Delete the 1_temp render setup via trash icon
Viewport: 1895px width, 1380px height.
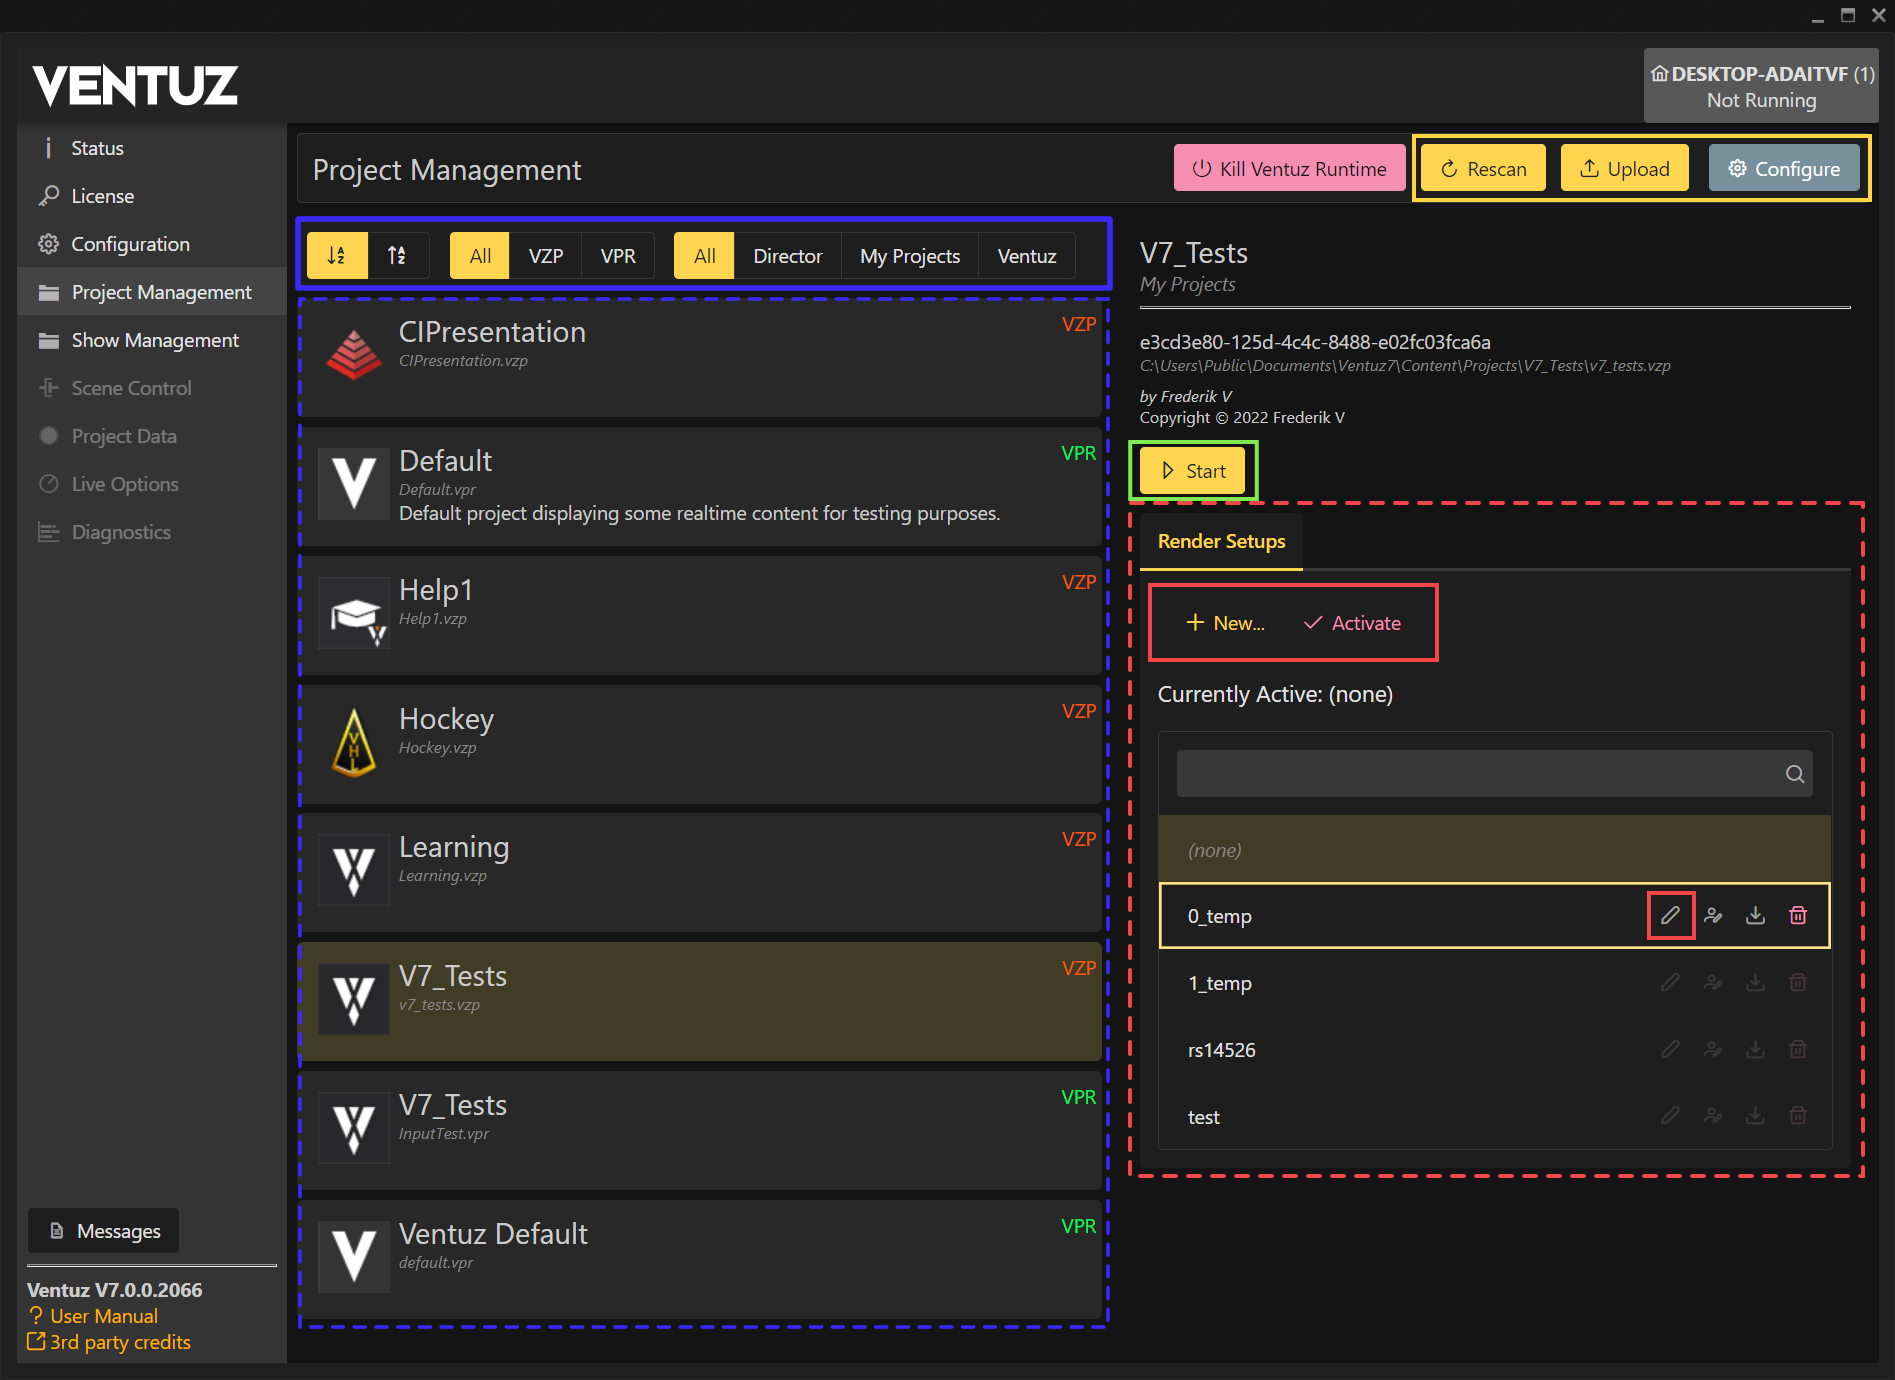[x=1797, y=982]
